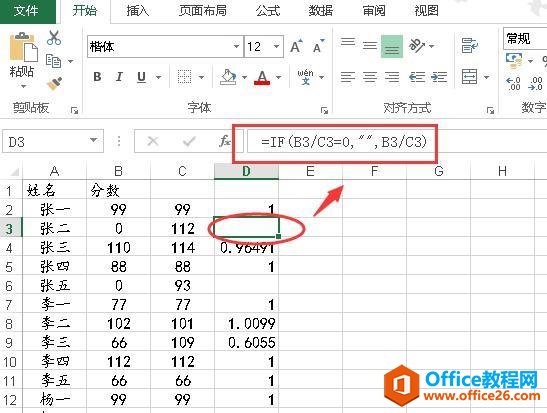The height and width of the screenshot is (413, 547).
Task: Align text left
Action: pos(348,77)
